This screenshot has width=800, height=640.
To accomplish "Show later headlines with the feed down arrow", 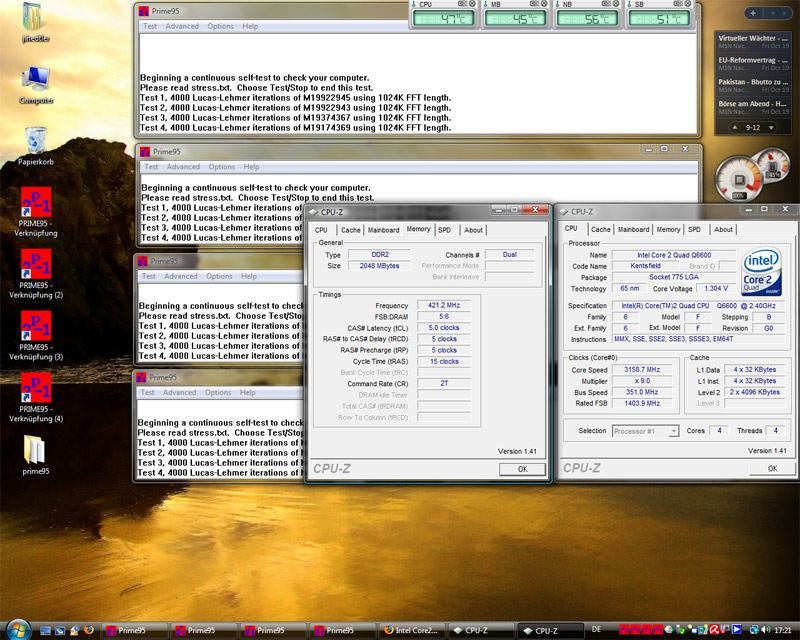I will pos(771,128).
